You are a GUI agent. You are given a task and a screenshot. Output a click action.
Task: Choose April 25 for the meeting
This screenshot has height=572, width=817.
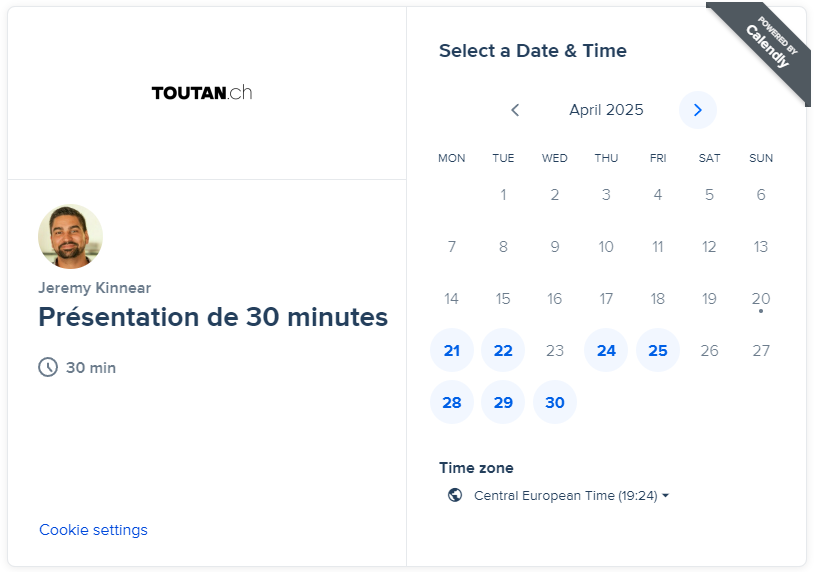pyautogui.click(x=658, y=350)
